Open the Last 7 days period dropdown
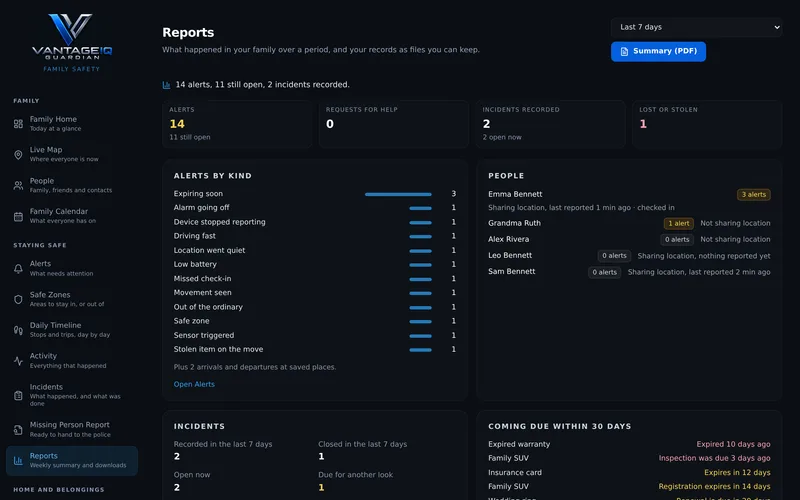 [696, 27]
